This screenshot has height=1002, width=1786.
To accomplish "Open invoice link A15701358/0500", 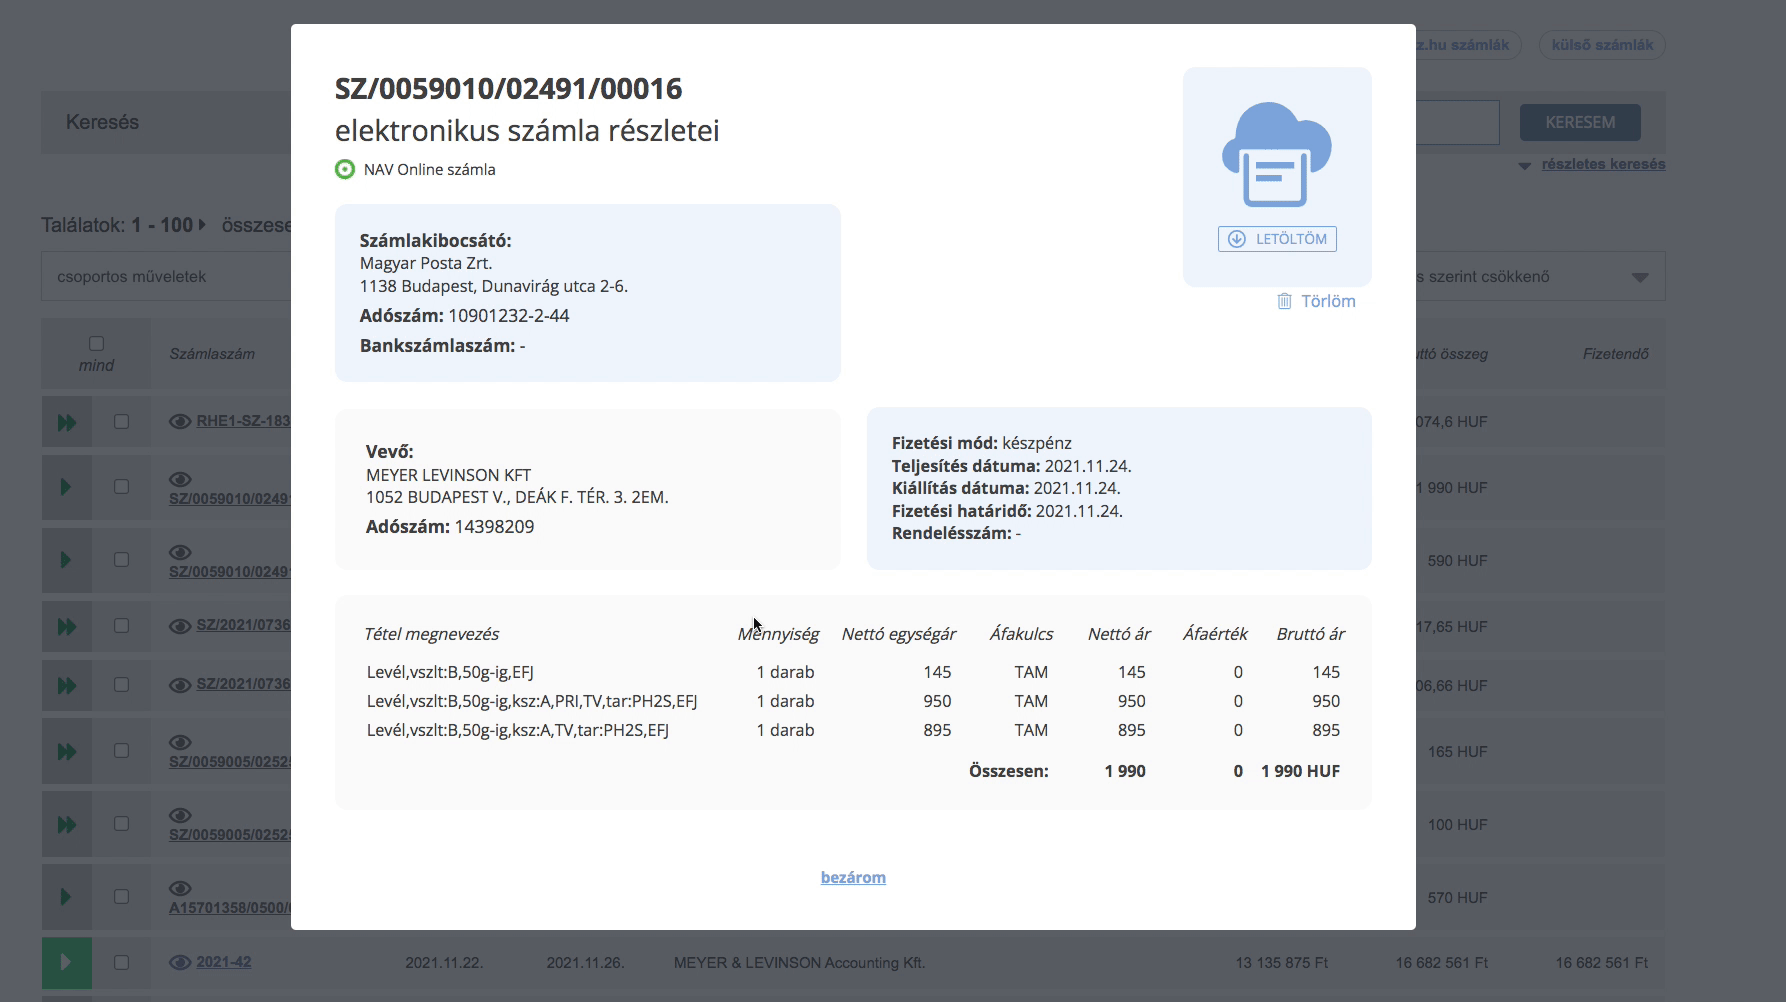I will pos(230,908).
